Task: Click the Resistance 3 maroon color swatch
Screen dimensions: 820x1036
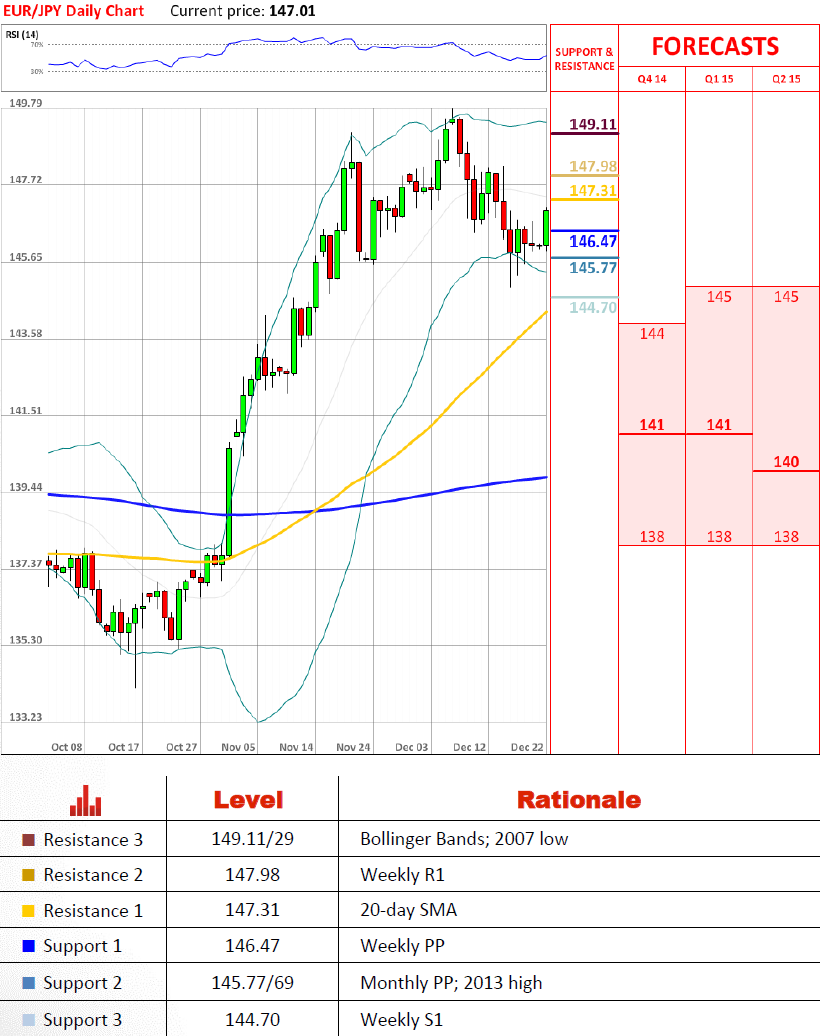Action: point(28,840)
